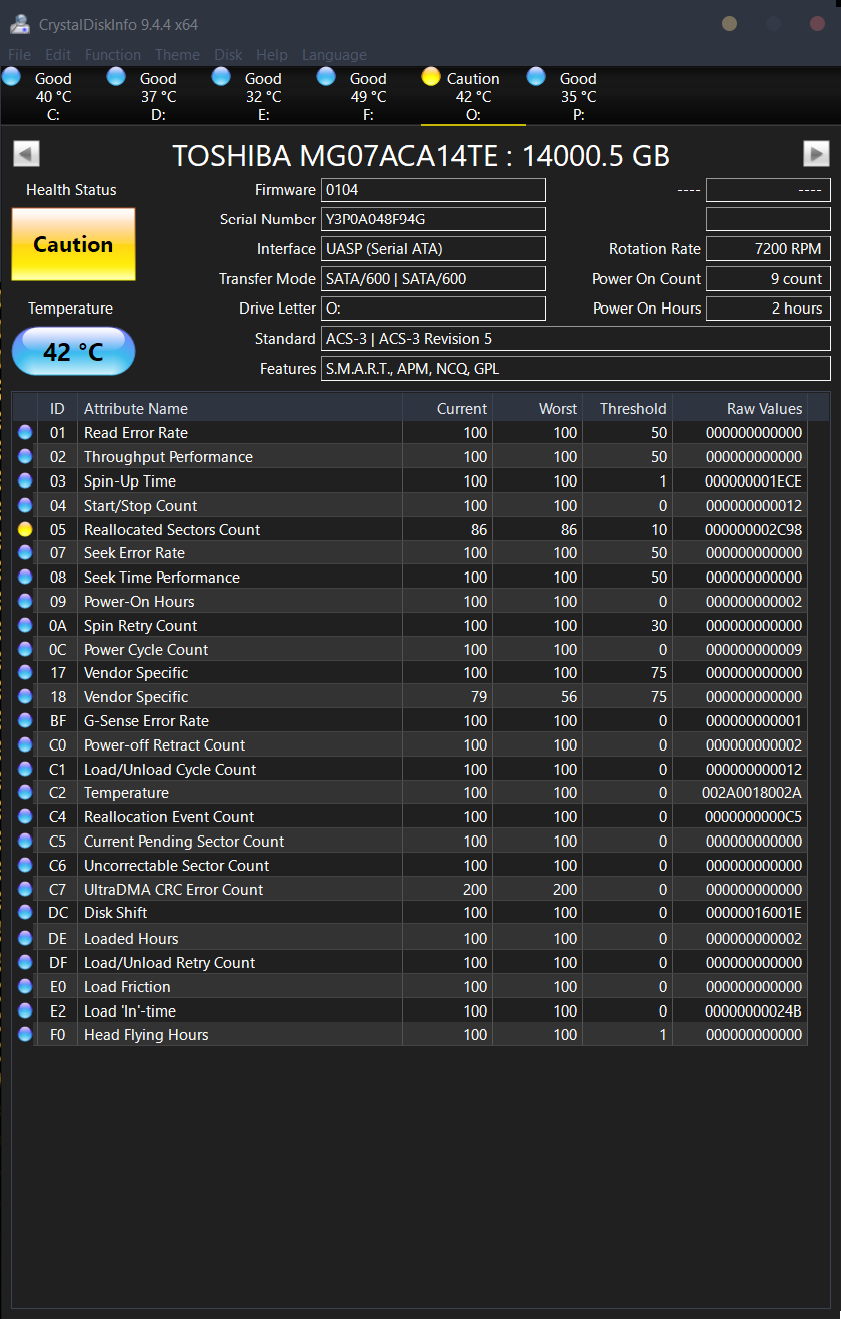Switch to disk P: at 35 °C
Screen dimensions: 841x1319
click(577, 95)
